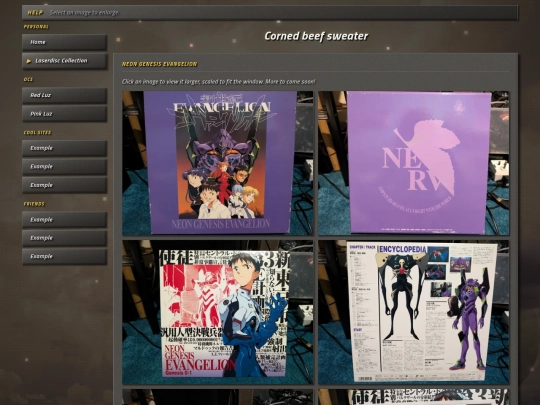The width and height of the screenshot is (540, 405).
Task: Click the Corned beef sweater site title
Action: tap(316, 36)
